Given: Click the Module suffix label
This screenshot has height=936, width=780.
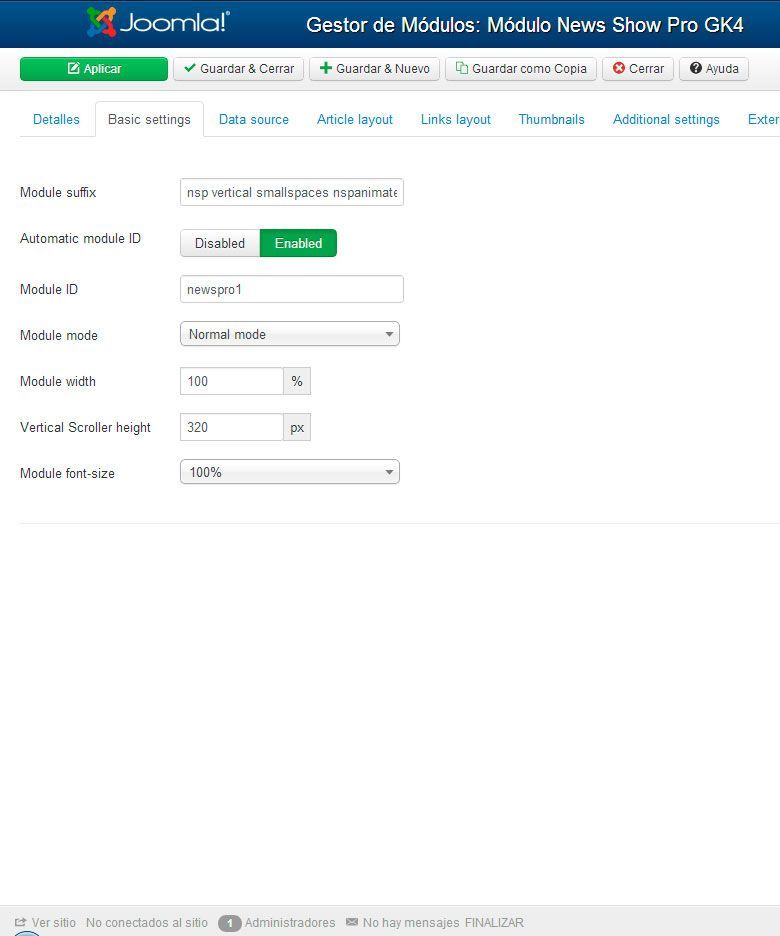Looking at the screenshot, I should pyautogui.click(x=58, y=192).
